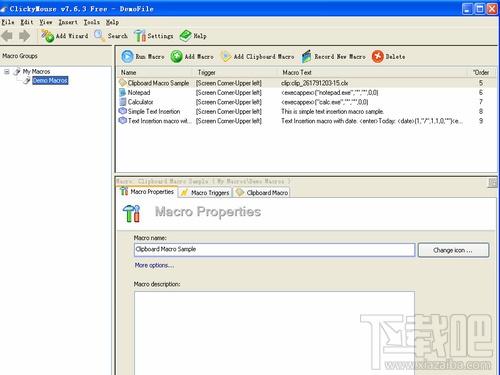This screenshot has height=375, width=500.
Task: Click the Run Macro button
Action: pos(143,56)
